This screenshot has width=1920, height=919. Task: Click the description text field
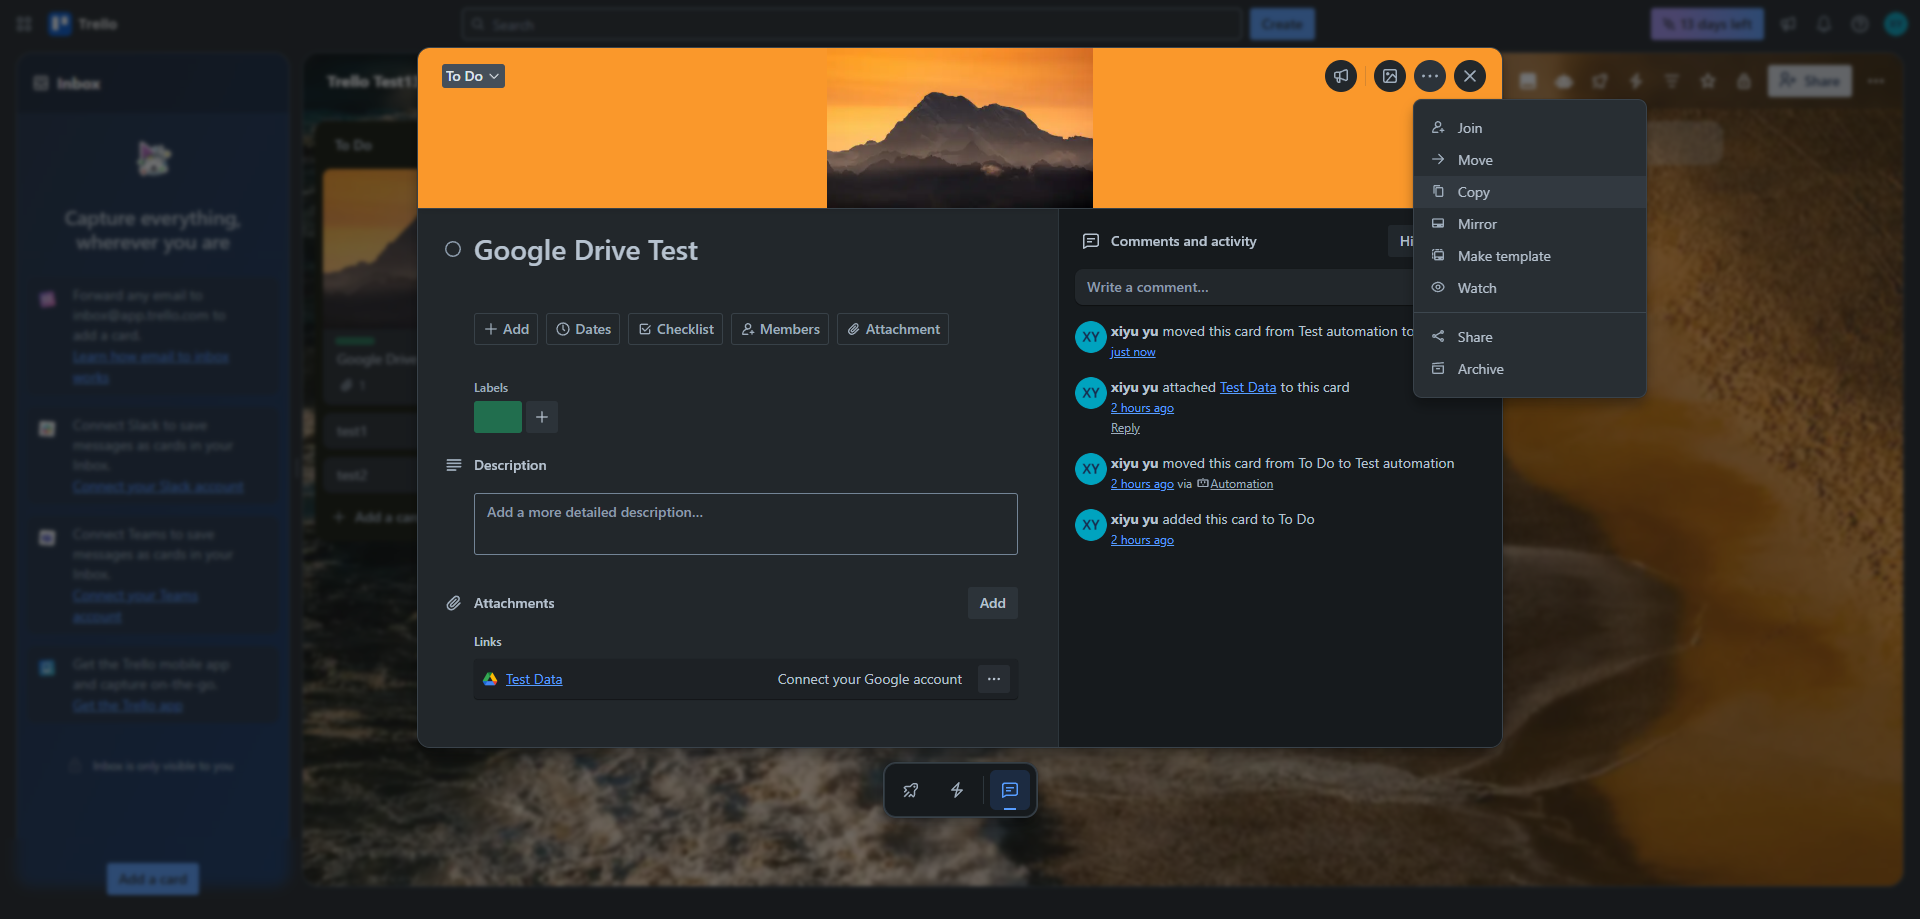click(x=746, y=524)
